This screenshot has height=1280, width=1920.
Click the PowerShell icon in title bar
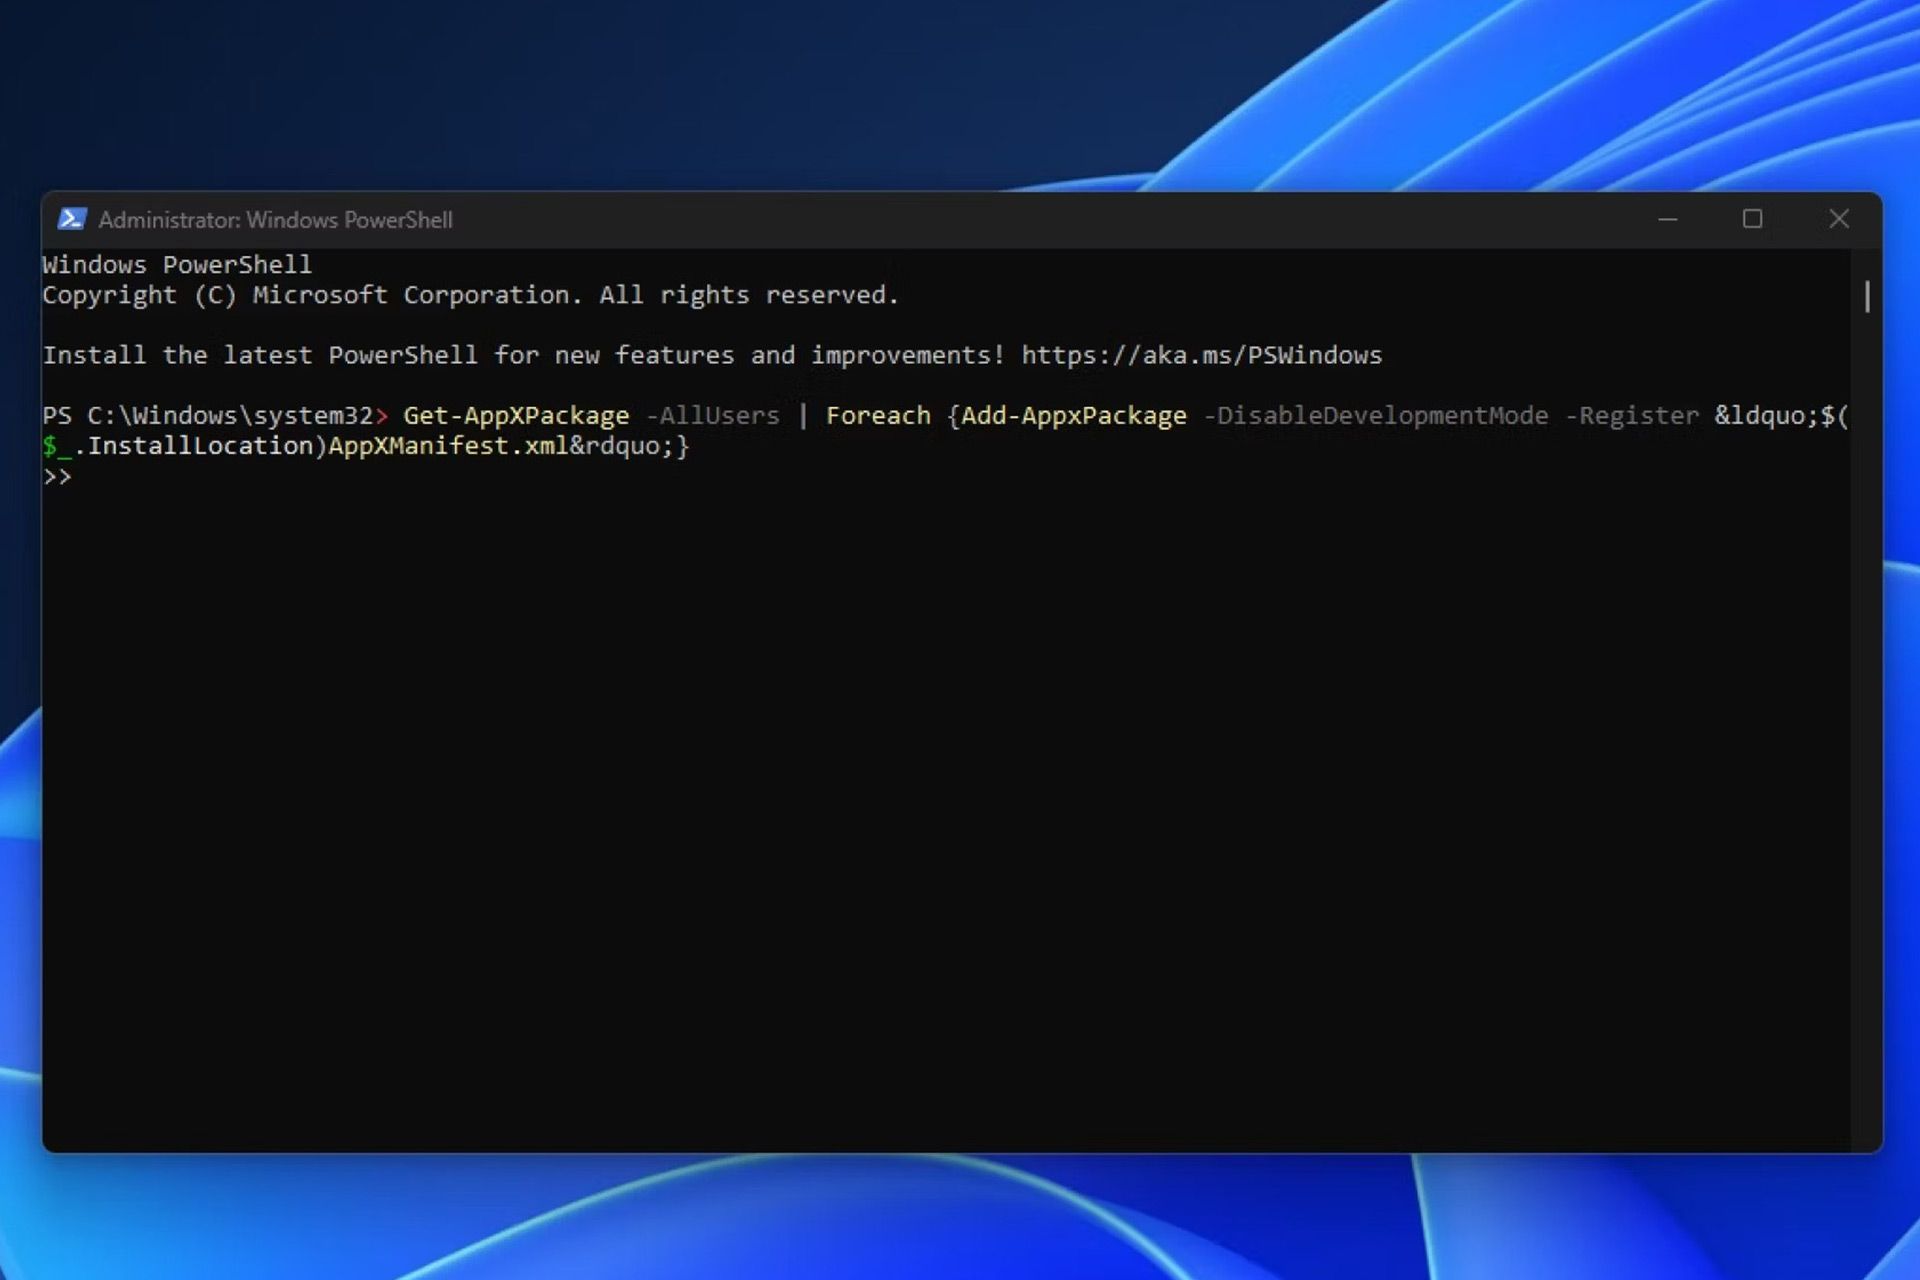point(72,219)
